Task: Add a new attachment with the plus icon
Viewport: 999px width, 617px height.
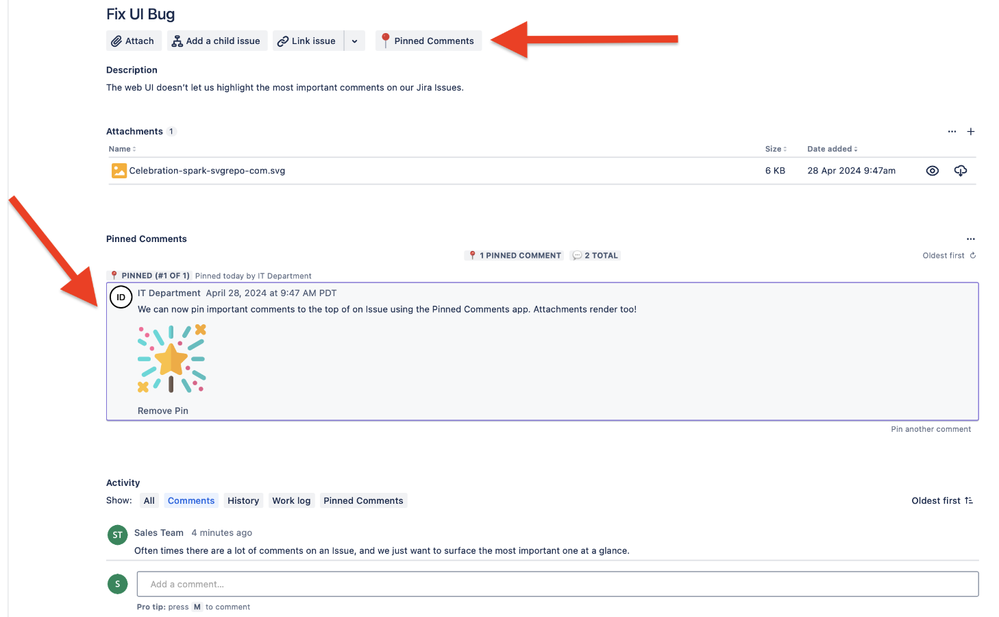Action: coord(970,131)
